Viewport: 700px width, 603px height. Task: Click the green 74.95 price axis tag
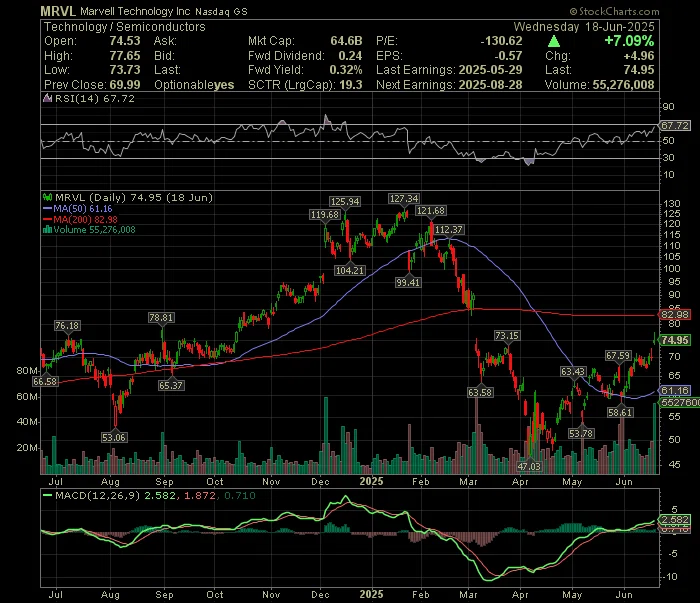675,340
